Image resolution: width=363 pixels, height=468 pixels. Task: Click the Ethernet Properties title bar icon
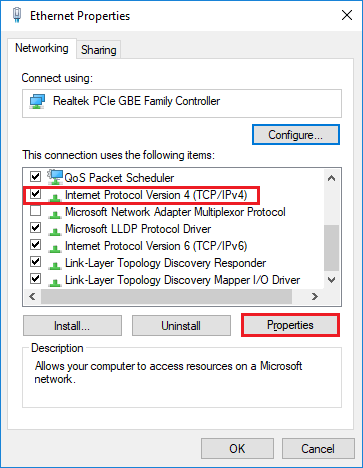(x=17, y=15)
